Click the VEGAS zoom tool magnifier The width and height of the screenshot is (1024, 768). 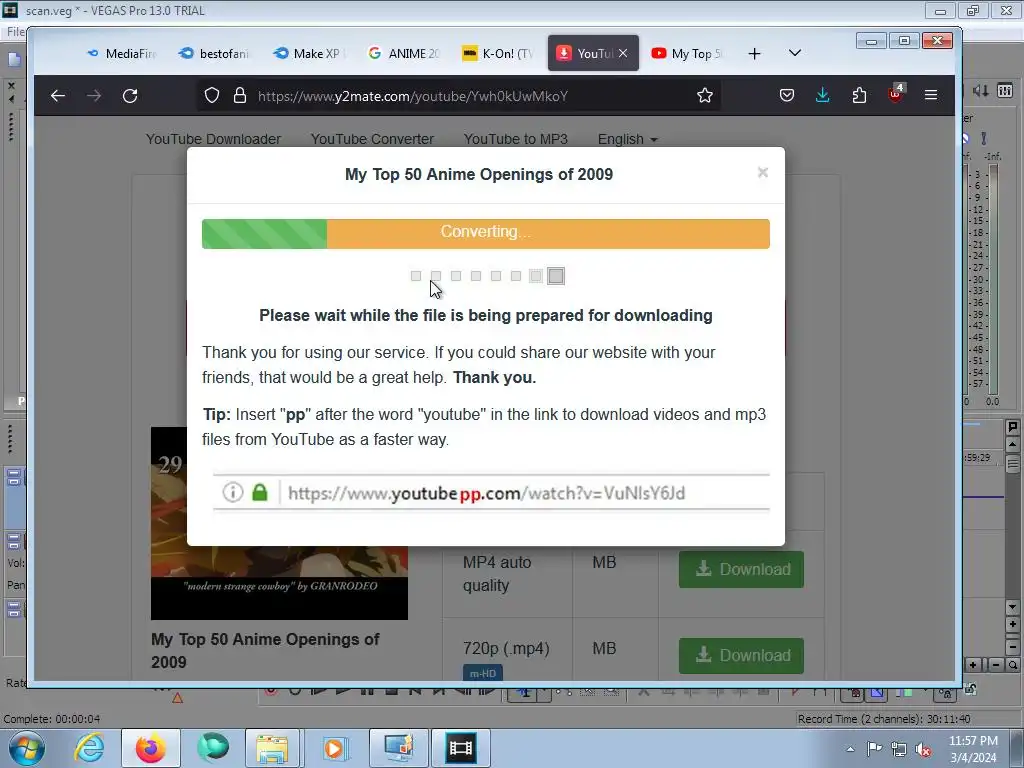(x=1013, y=665)
